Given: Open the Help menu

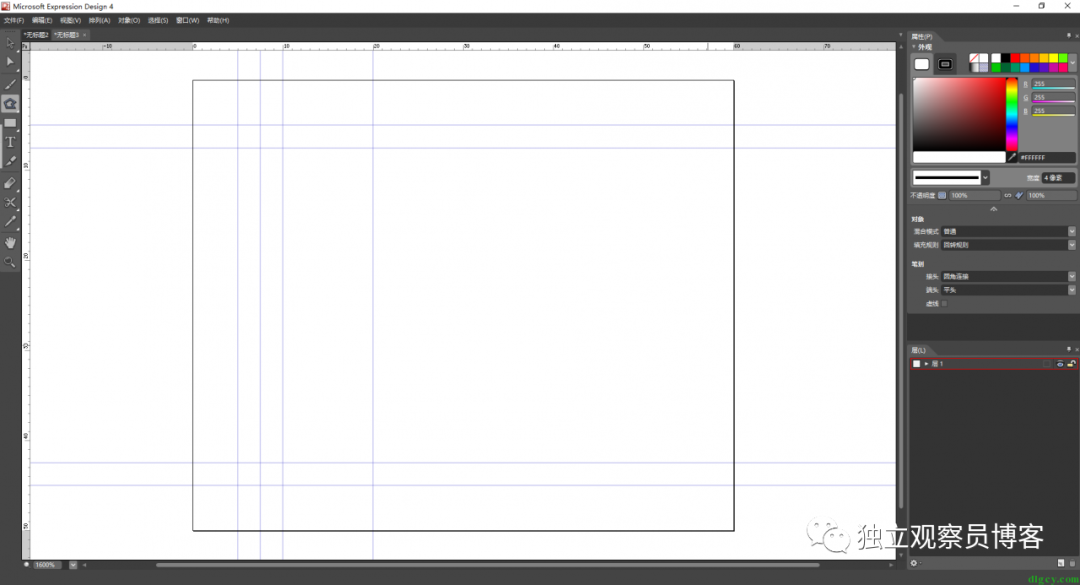Looking at the screenshot, I should click(218, 21).
